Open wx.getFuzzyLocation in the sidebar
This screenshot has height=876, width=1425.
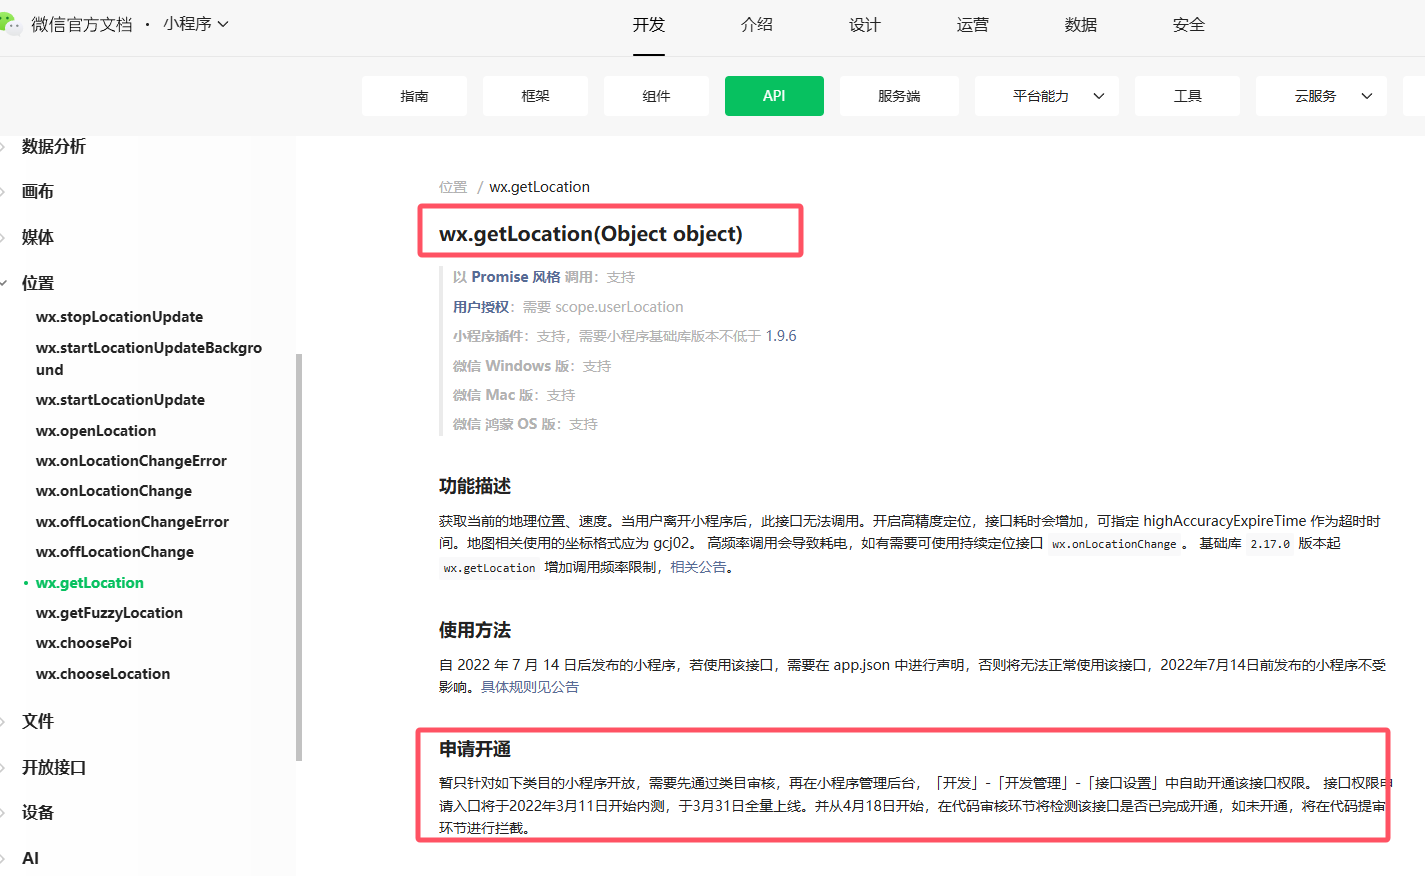[x=109, y=613]
